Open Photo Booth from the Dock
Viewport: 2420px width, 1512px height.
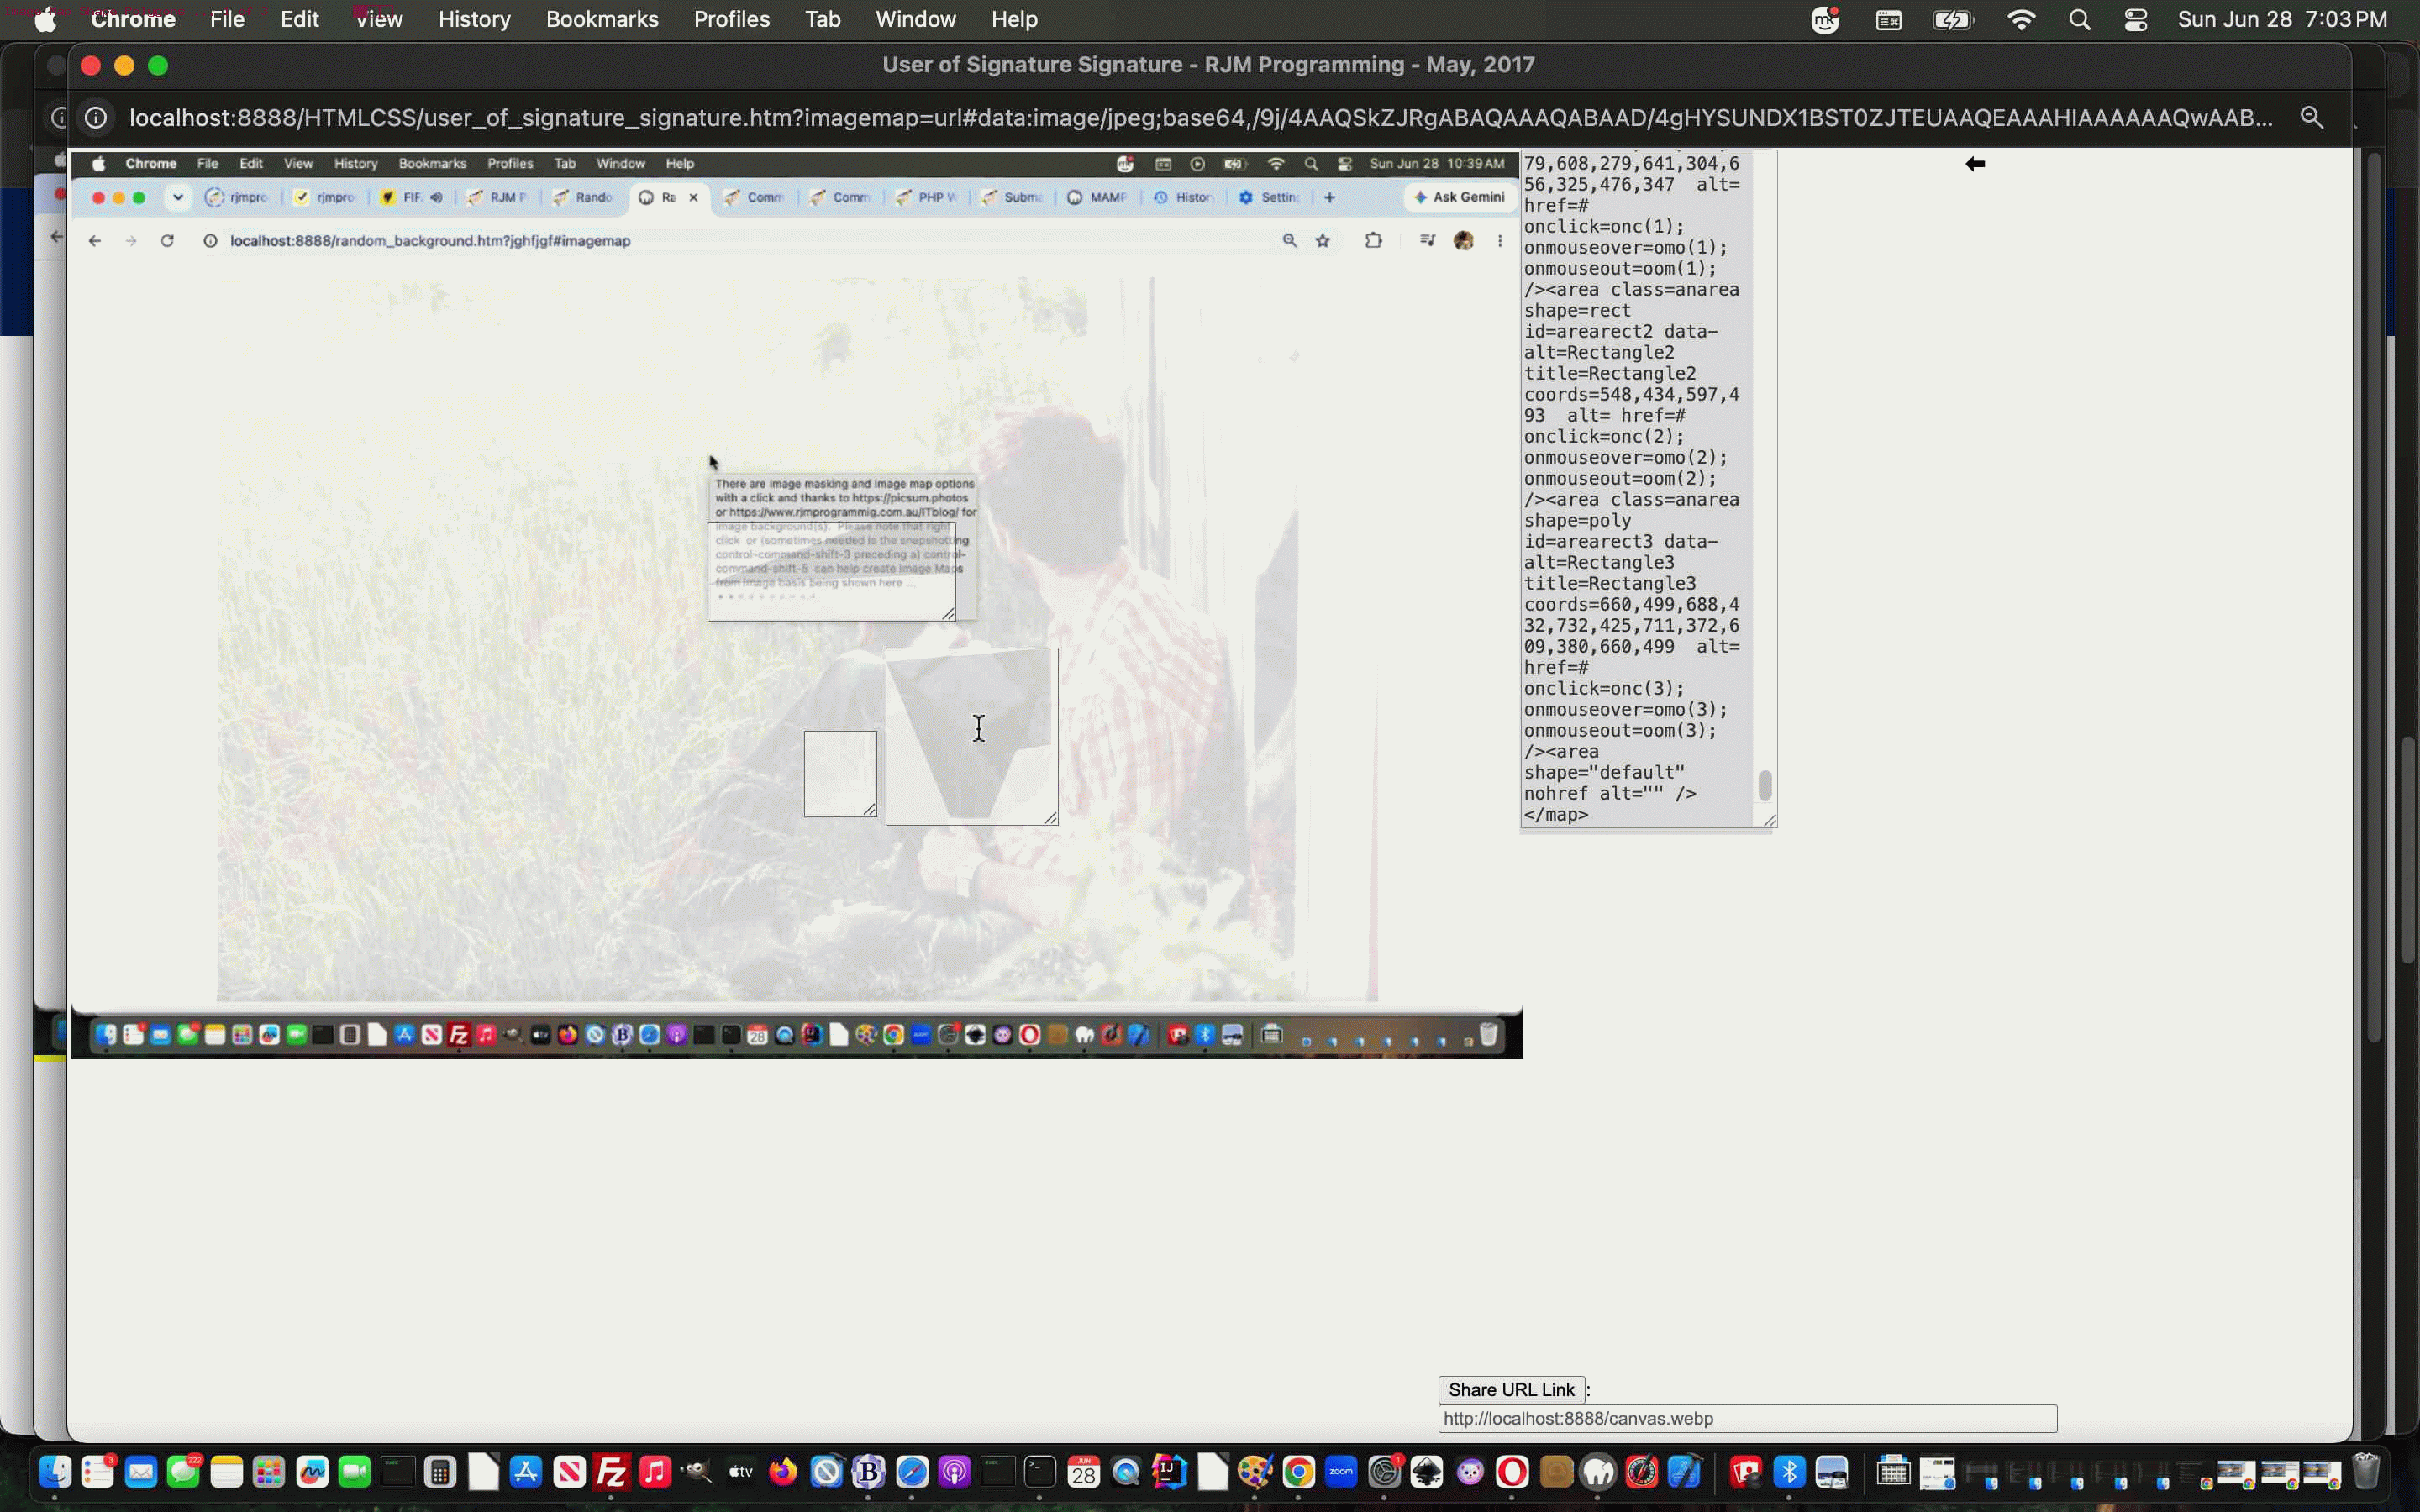[x=1746, y=1472]
